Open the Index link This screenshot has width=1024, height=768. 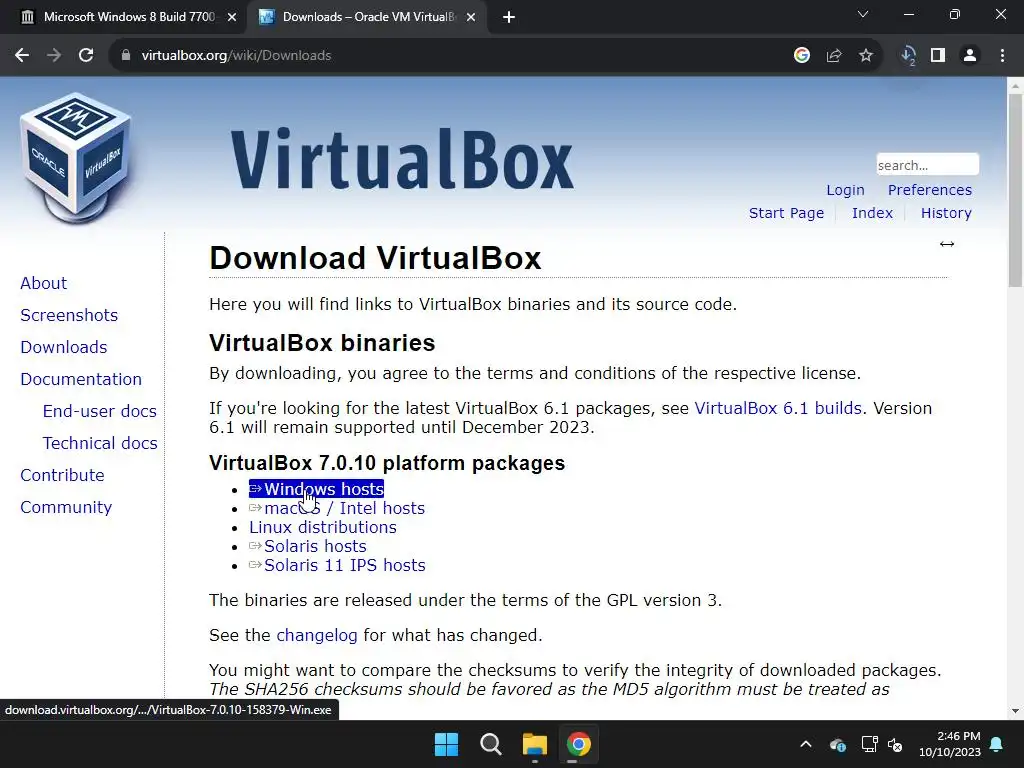[872, 213]
